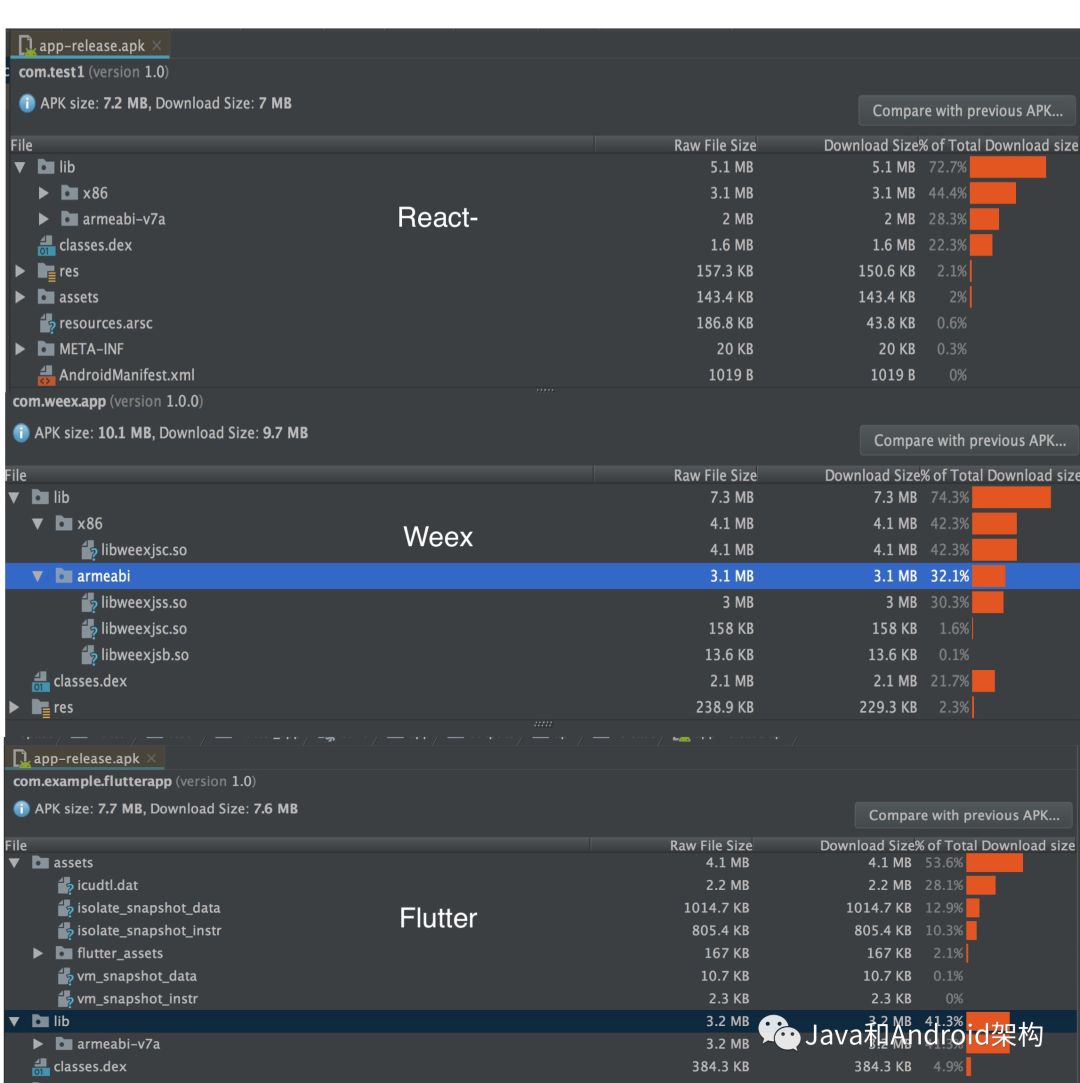Click the package name com.weex.app
This screenshot has height=1083, width=1080.
tap(59, 401)
